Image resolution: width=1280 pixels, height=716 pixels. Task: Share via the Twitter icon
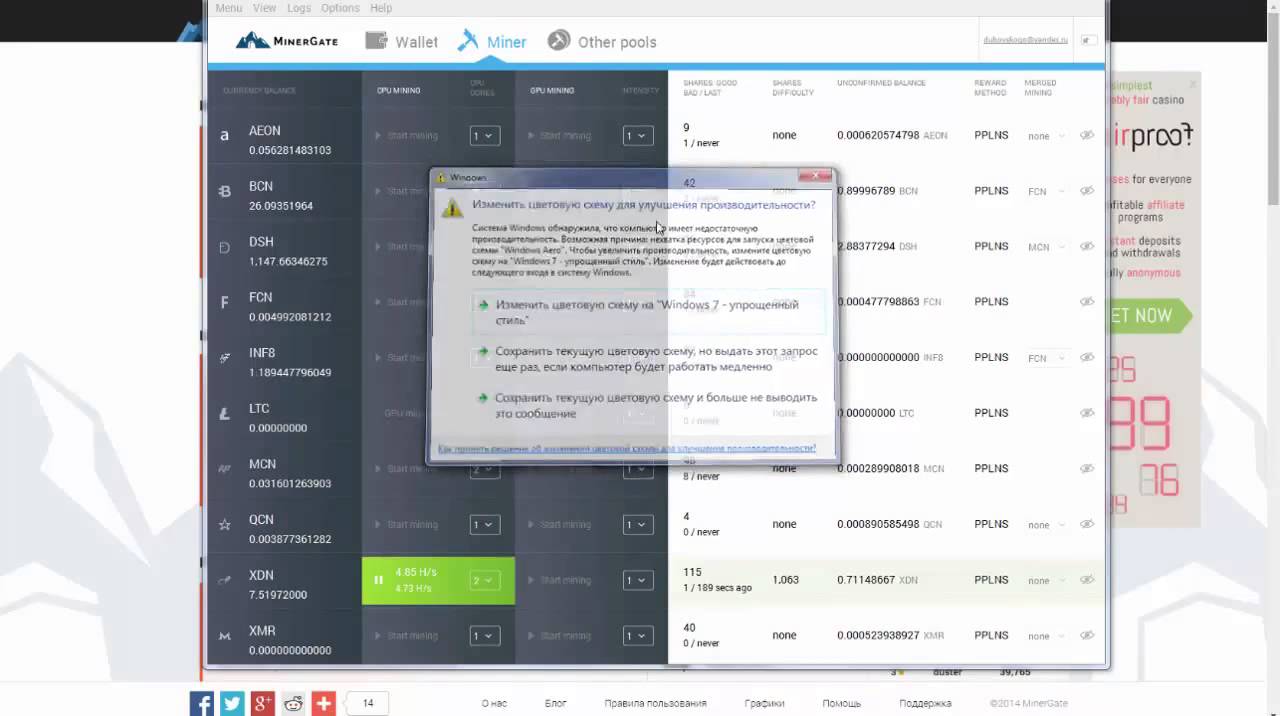point(232,703)
